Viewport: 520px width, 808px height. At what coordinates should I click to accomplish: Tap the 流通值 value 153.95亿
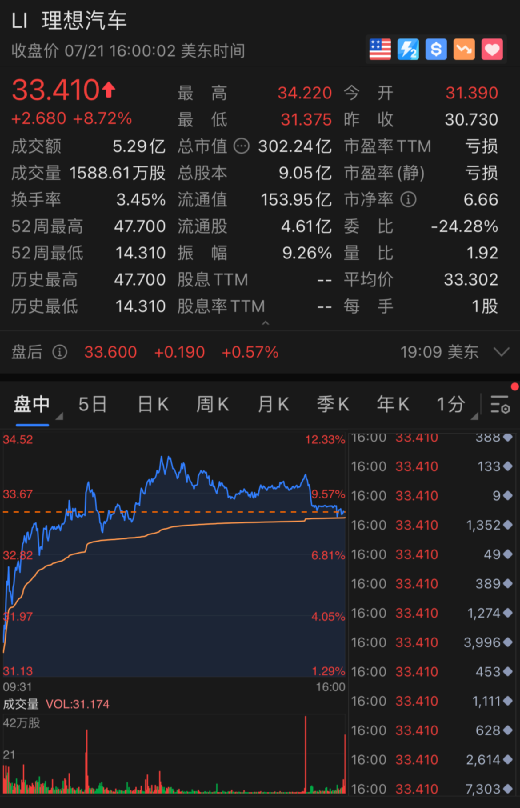point(296,200)
